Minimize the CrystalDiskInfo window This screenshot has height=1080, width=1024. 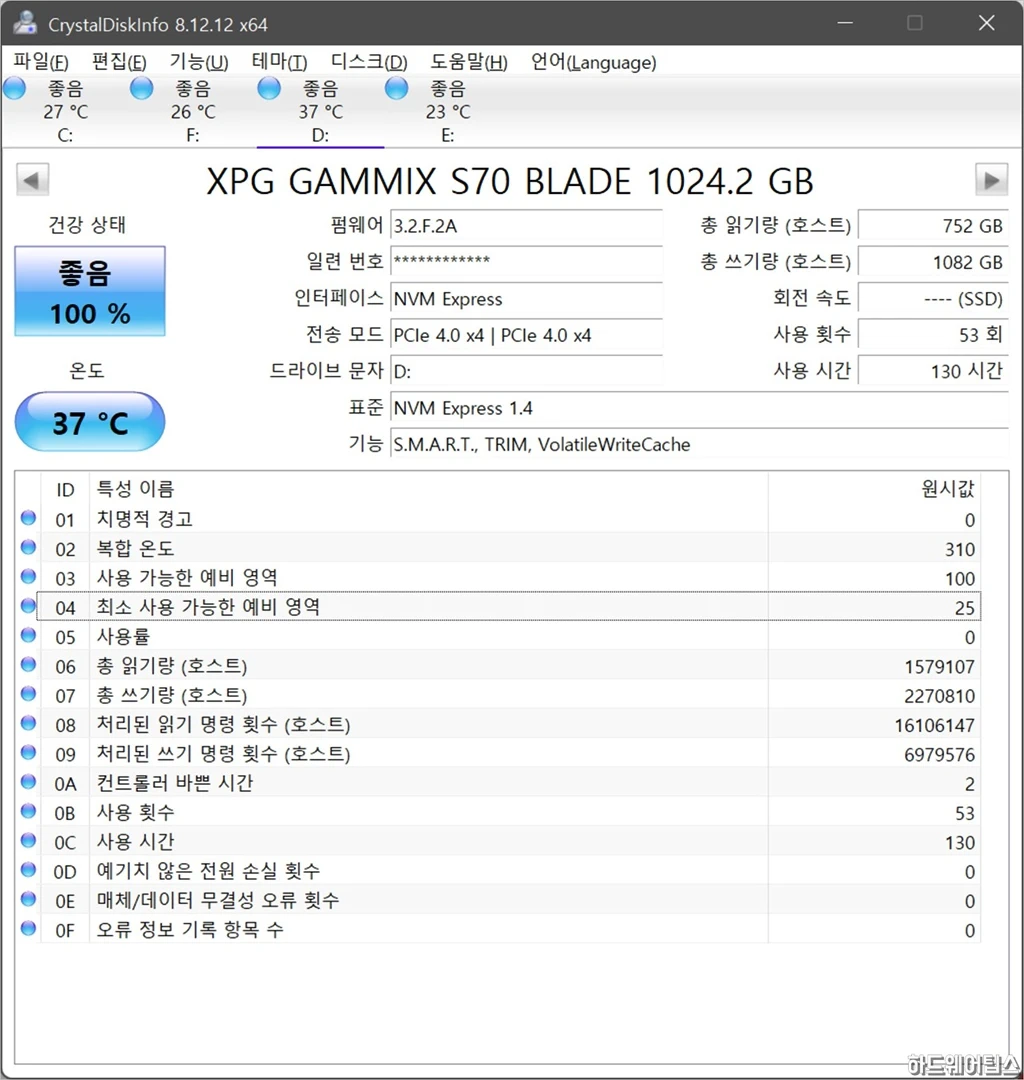tap(845, 23)
